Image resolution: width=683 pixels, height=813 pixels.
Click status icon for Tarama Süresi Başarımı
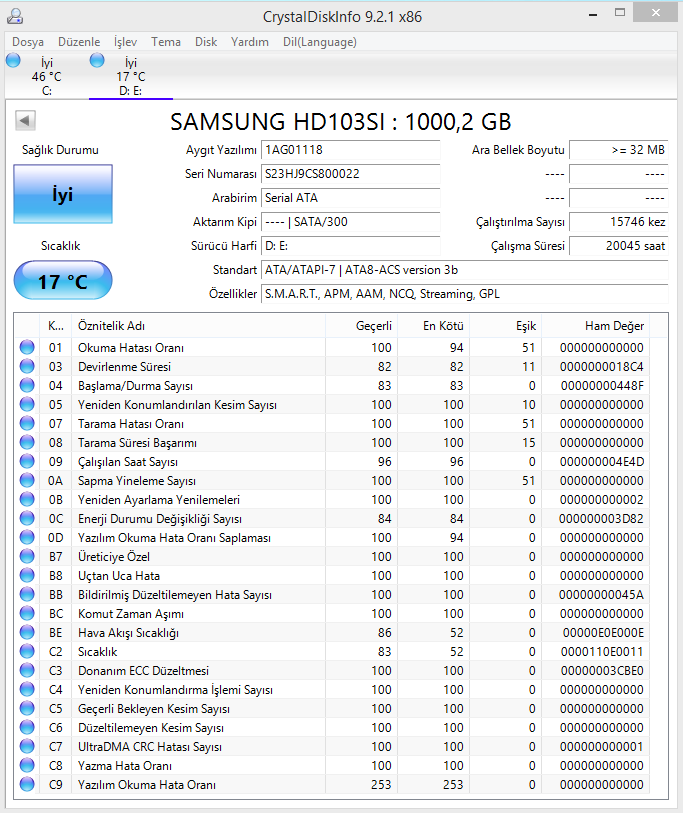click(27, 442)
